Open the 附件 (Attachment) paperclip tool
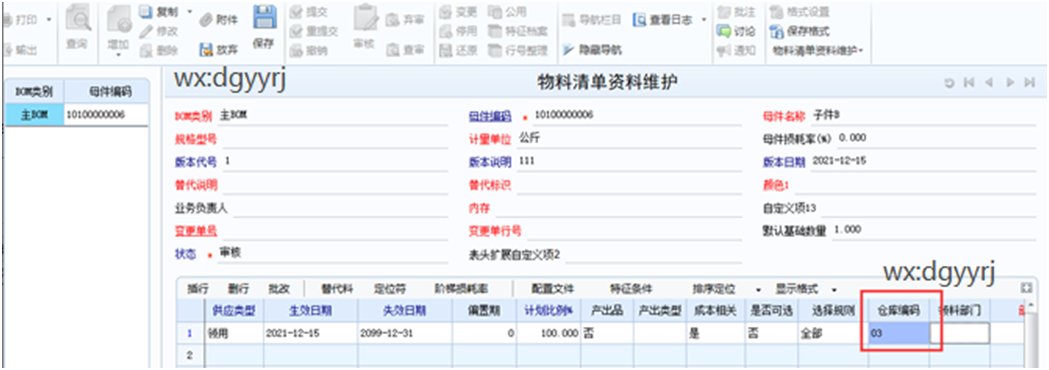This screenshot has height=370, width=1049. (x=207, y=20)
